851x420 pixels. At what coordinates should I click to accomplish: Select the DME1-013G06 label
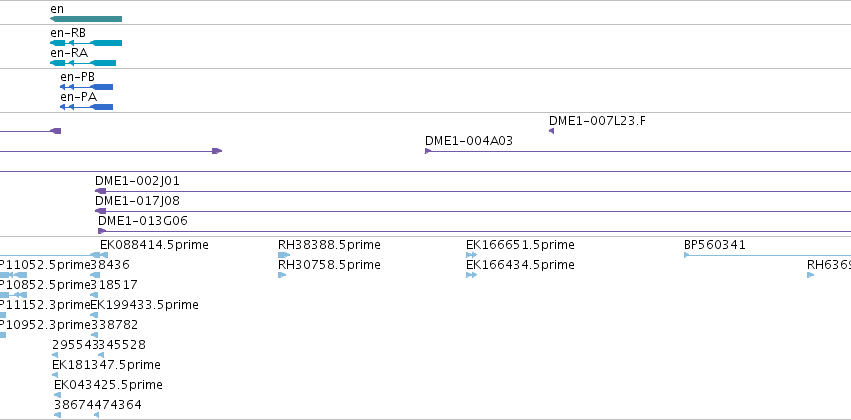(143, 221)
